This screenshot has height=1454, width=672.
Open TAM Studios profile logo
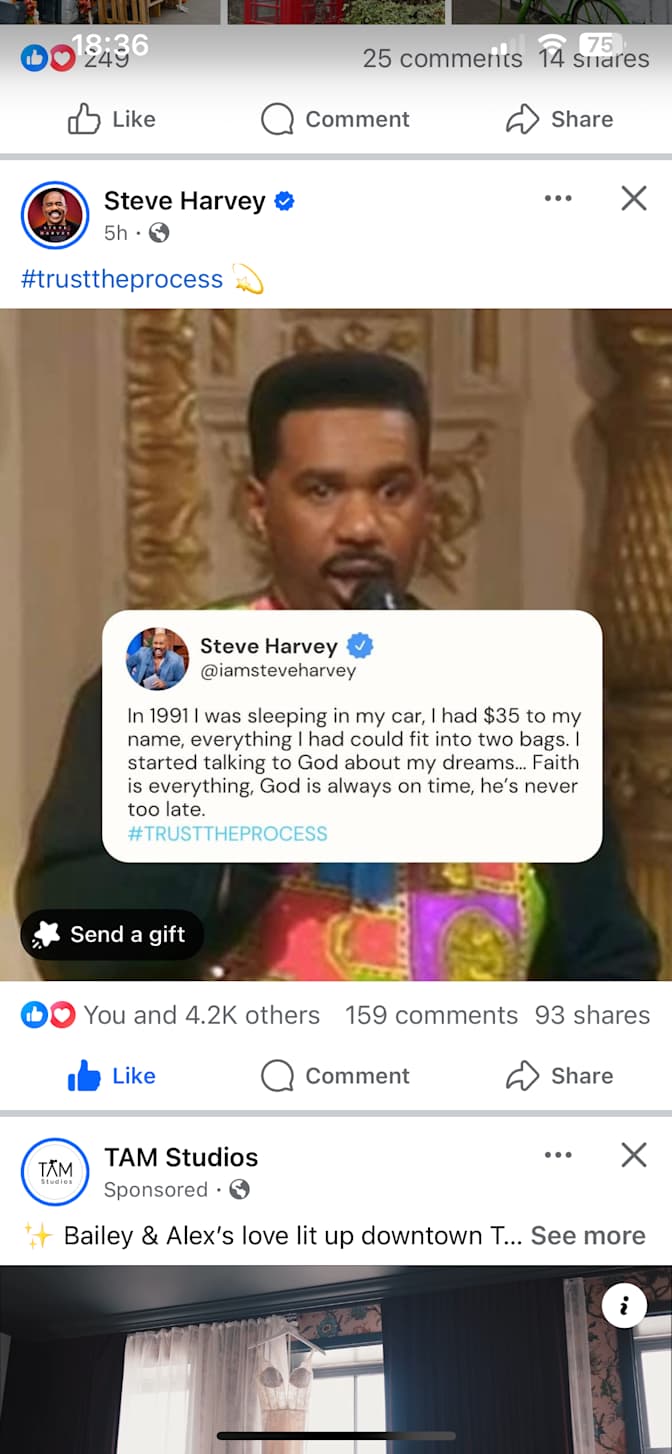click(55, 1172)
